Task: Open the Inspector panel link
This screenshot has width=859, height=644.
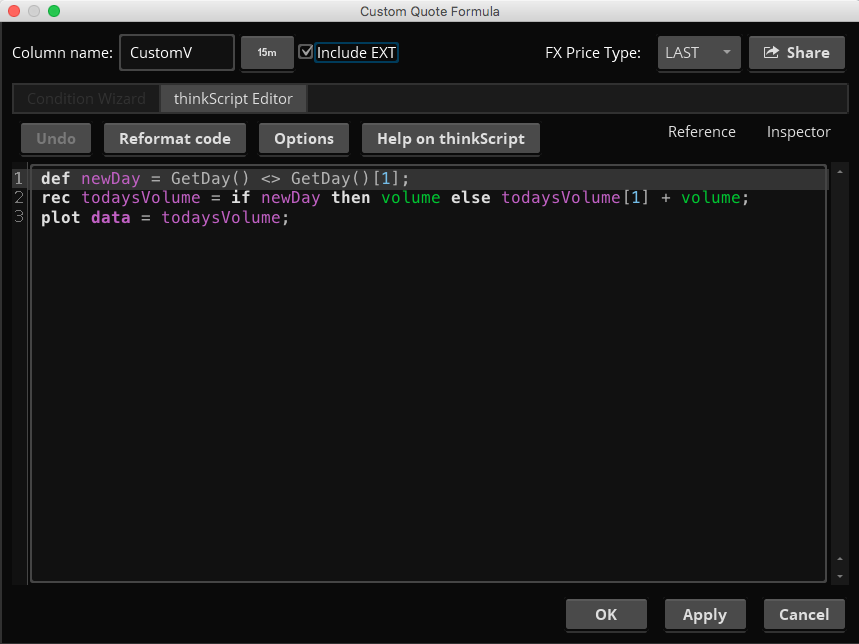Action: [799, 132]
